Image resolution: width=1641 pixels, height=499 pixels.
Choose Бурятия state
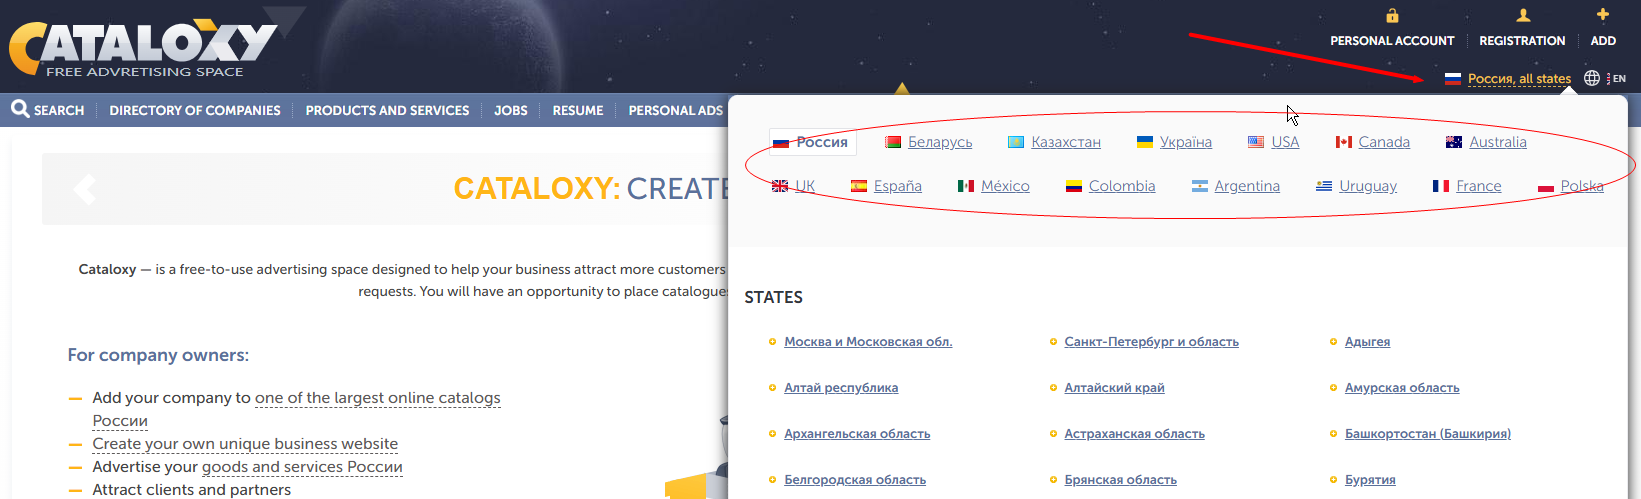click(x=1370, y=480)
